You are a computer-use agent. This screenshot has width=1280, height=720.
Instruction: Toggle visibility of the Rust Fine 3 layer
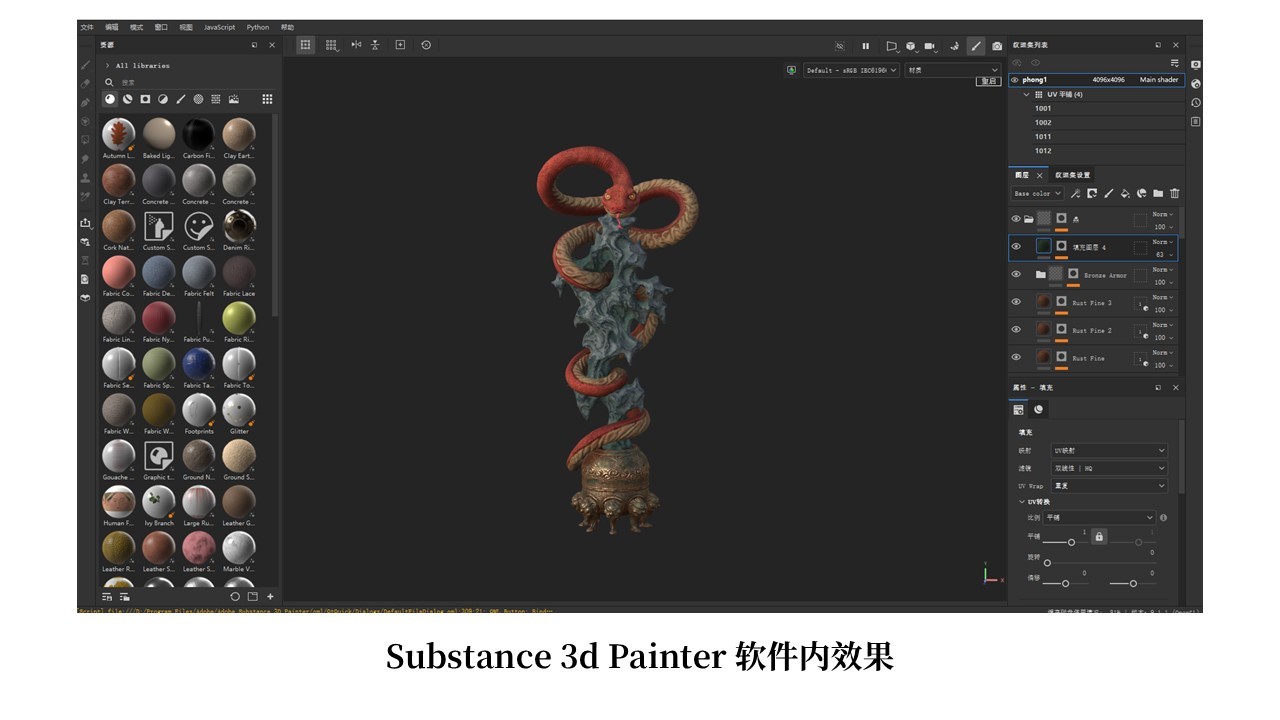tap(1017, 303)
